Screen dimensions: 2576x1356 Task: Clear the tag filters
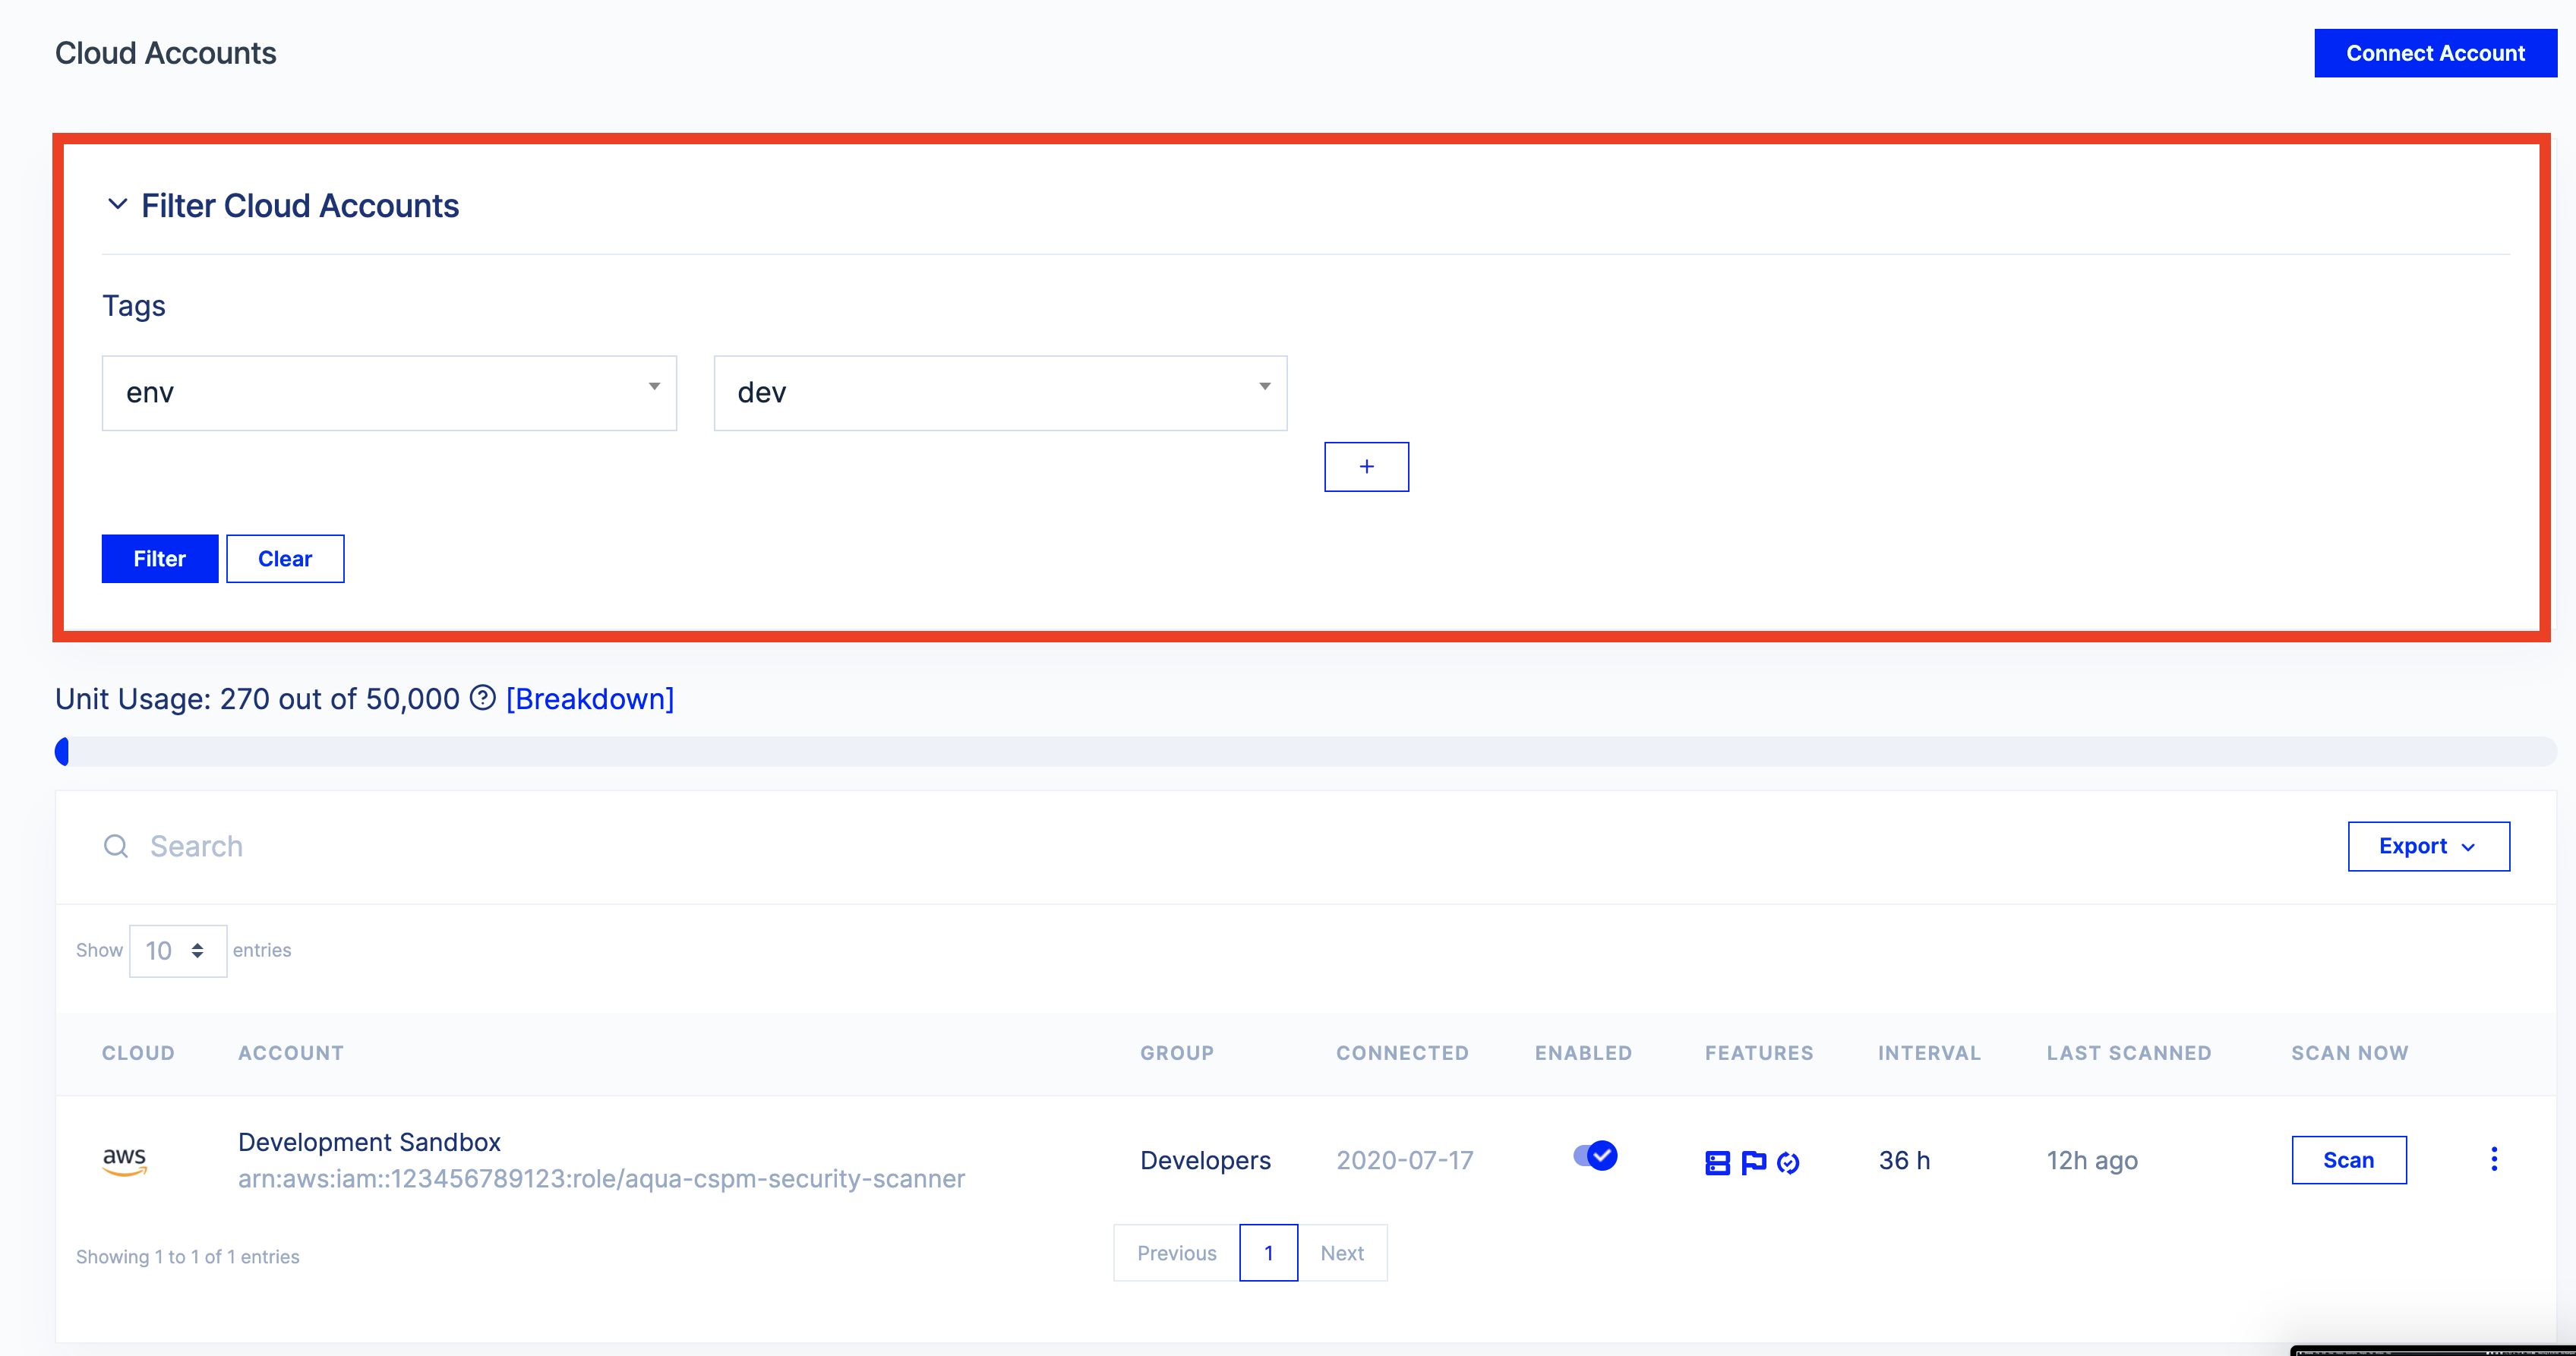pos(285,559)
